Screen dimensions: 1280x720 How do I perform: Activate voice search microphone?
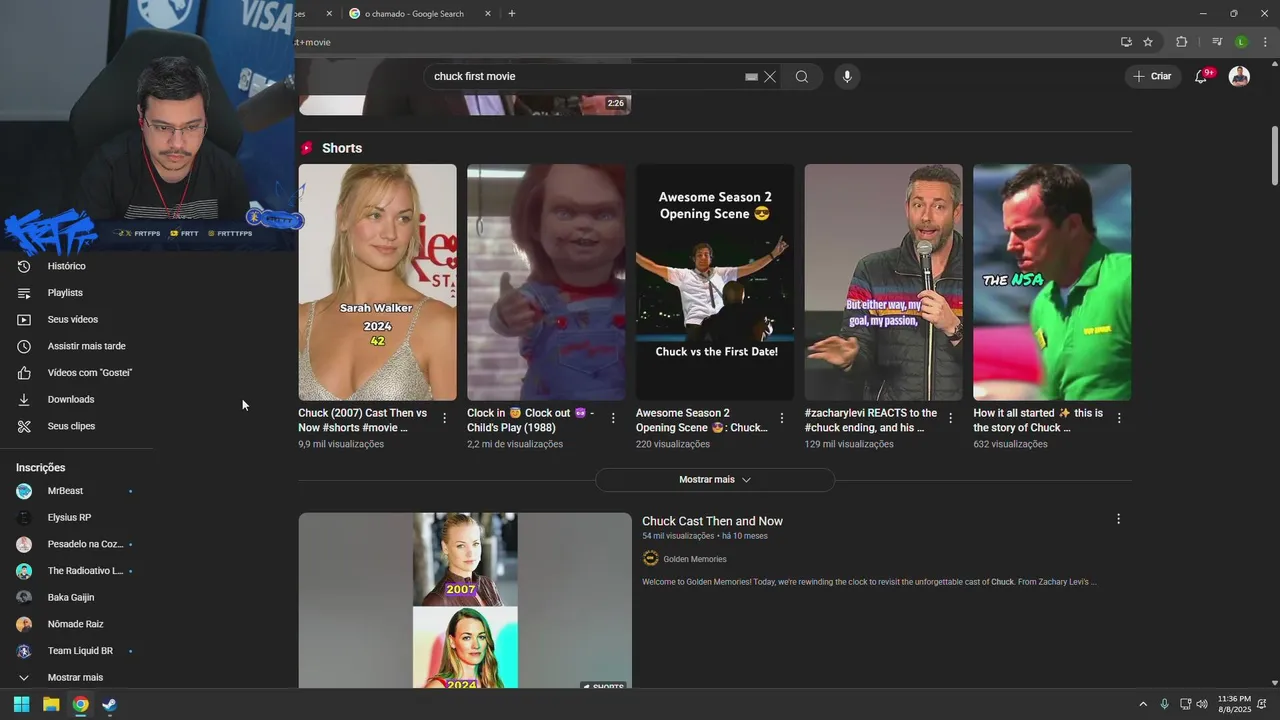(x=847, y=77)
